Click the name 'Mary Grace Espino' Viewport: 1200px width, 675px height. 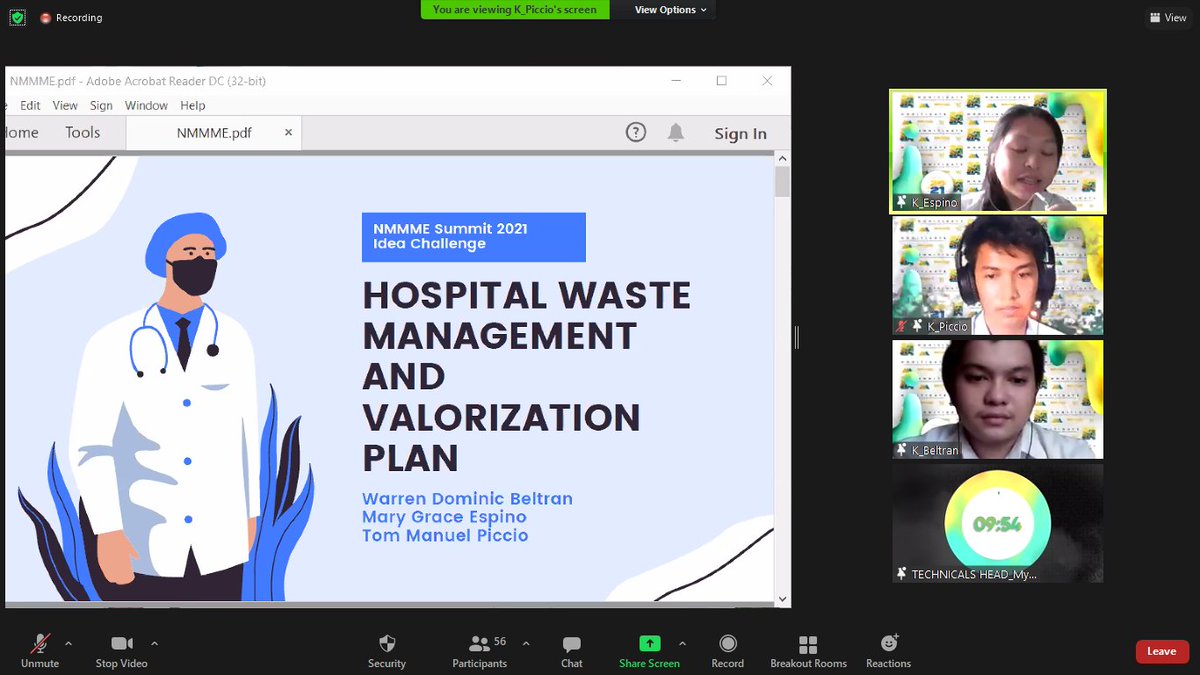coord(444,517)
